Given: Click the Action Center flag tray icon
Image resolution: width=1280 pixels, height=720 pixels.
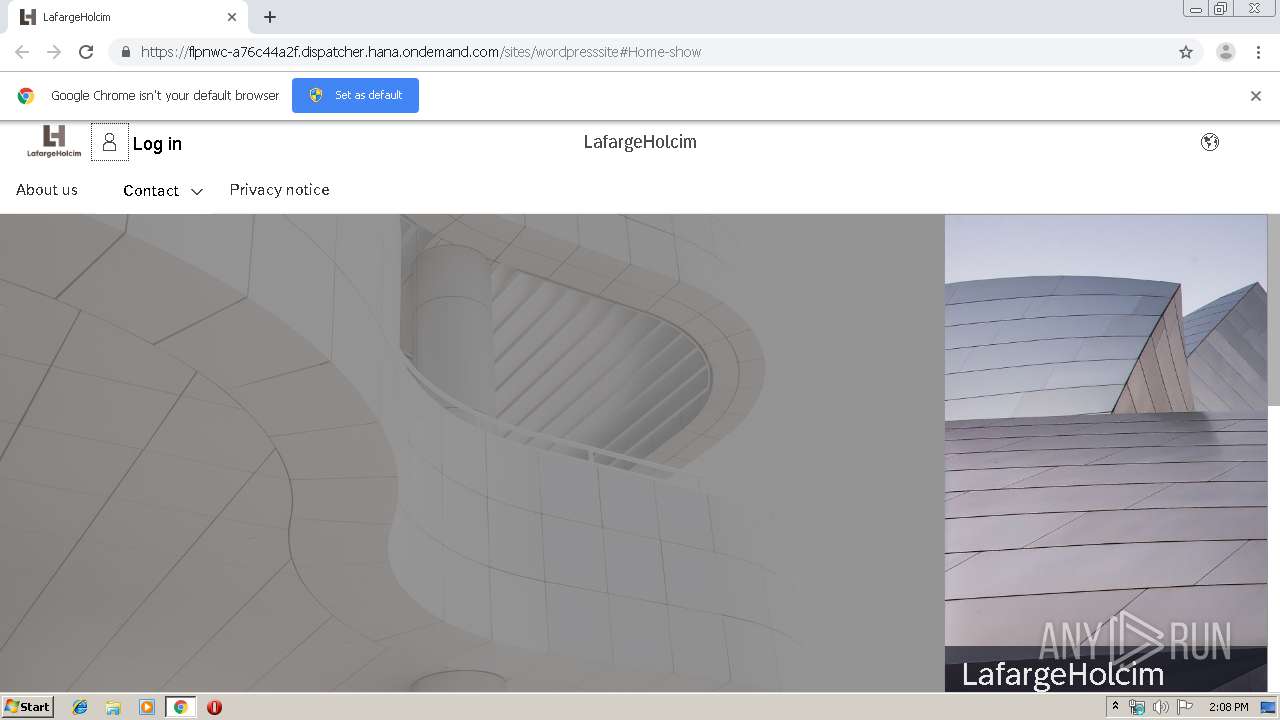Looking at the screenshot, I should point(1185,707).
